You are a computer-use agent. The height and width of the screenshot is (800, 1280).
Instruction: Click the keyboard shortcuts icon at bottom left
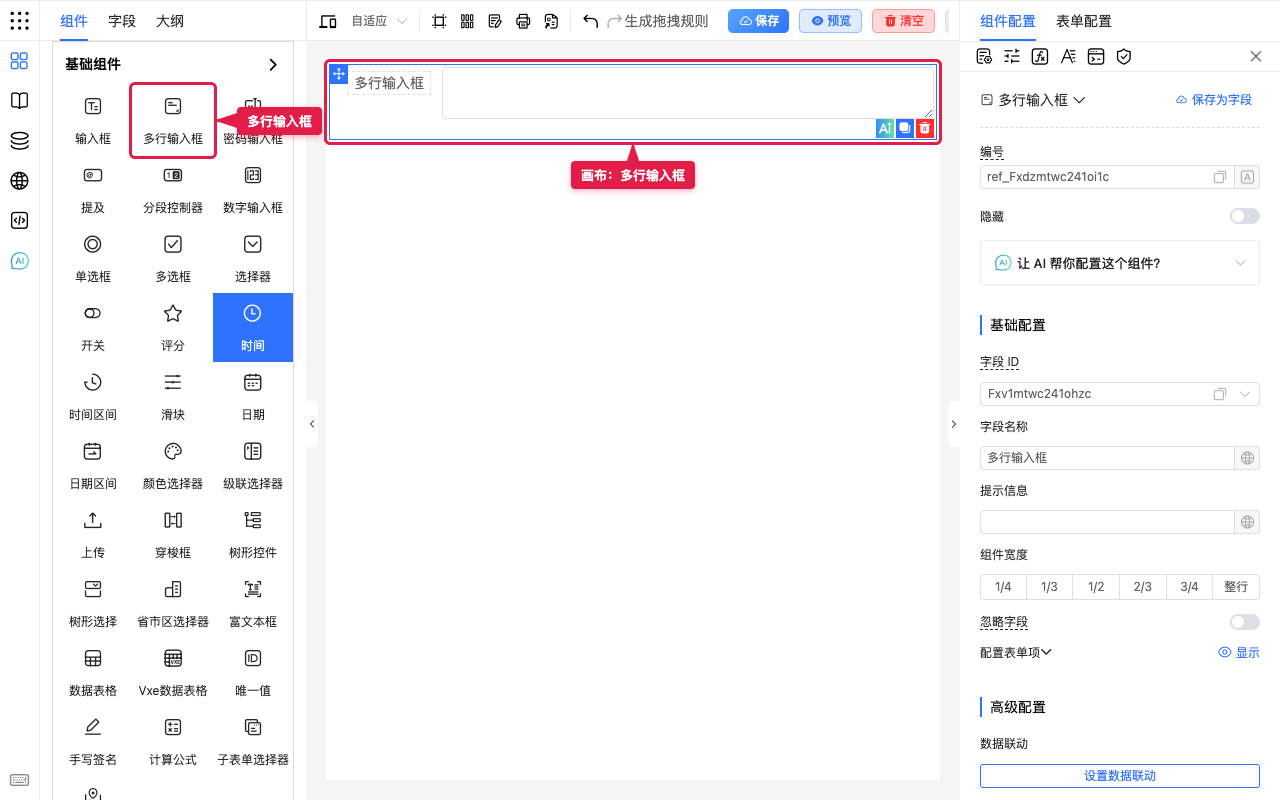(19, 780)
